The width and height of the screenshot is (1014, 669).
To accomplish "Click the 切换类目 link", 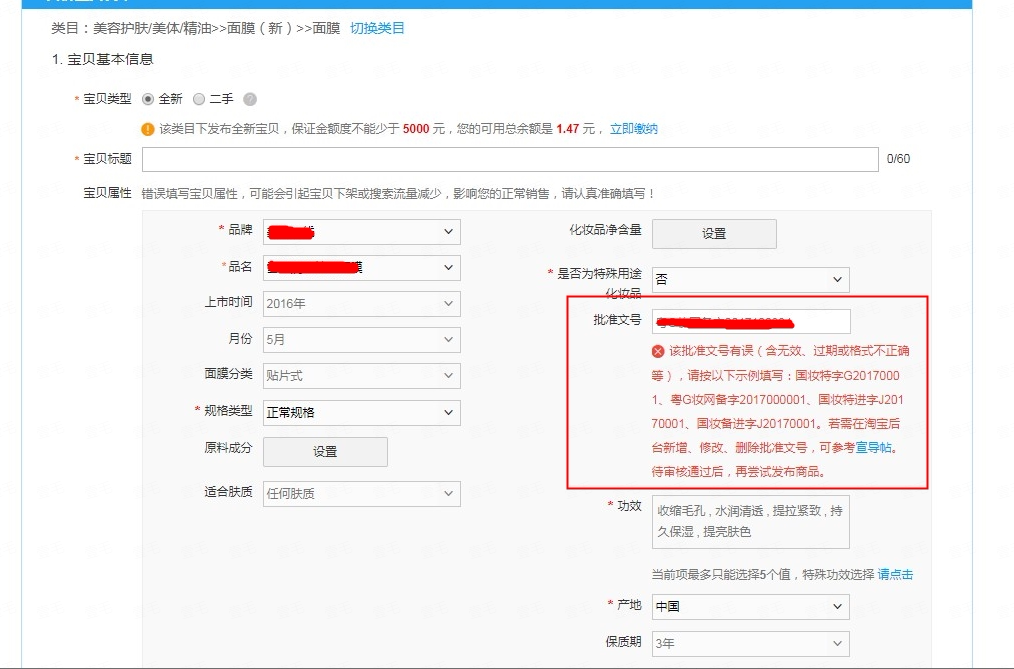I will pyautogui.click(x=377, y=28).
